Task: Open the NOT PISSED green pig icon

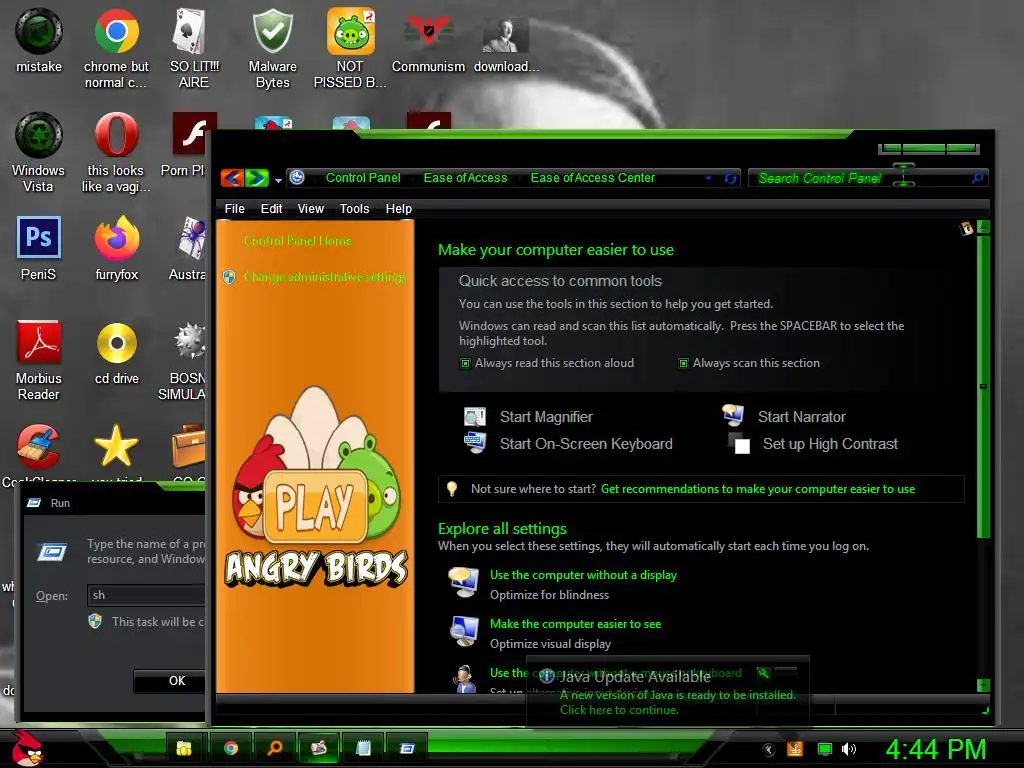Action: (x=351, y=31)
